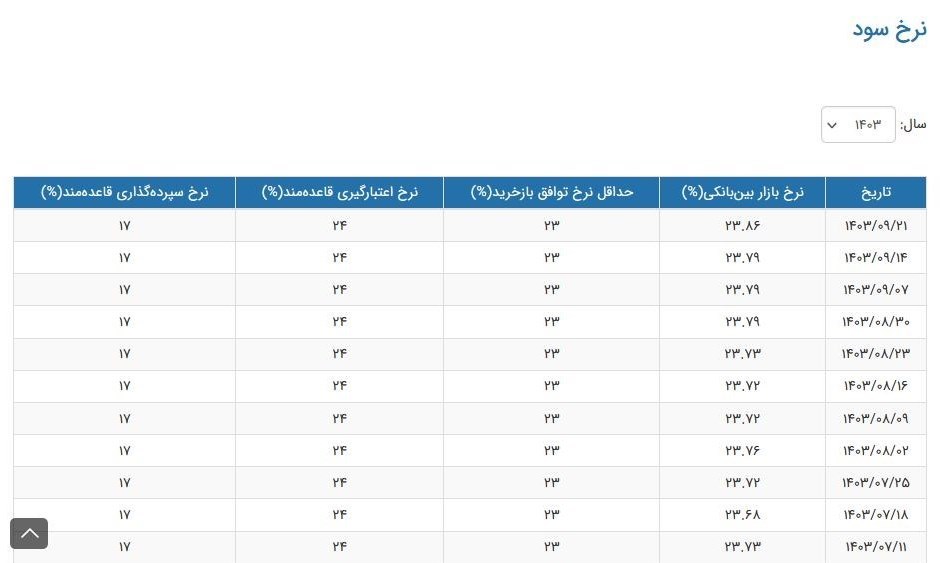Viewport: 944px width, 563px height.
Task: Click the تاریخ column header
Action: pyautogui.click(x=875, y=192)
